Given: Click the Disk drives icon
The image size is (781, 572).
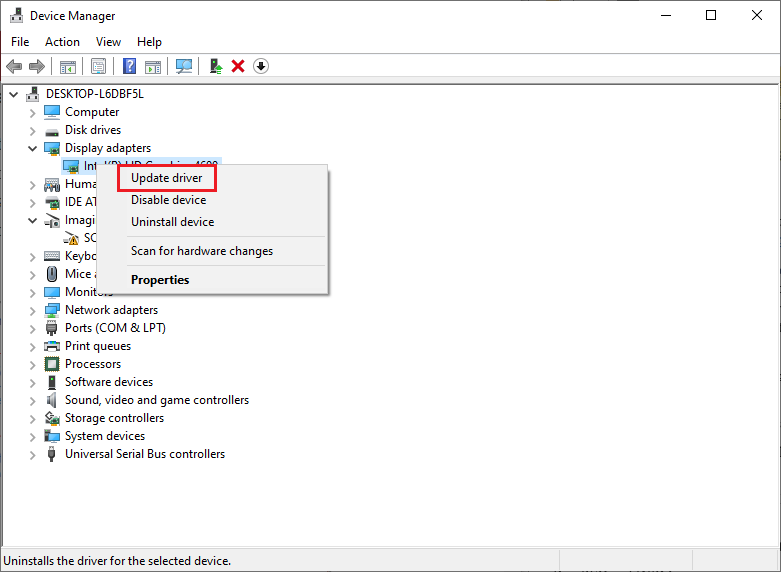Looking at the screenshot, I should [52, 131].
